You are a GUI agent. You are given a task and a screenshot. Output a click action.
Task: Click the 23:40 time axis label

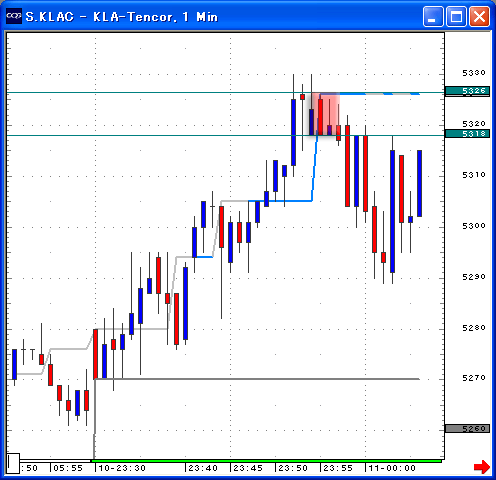[203, 468]
